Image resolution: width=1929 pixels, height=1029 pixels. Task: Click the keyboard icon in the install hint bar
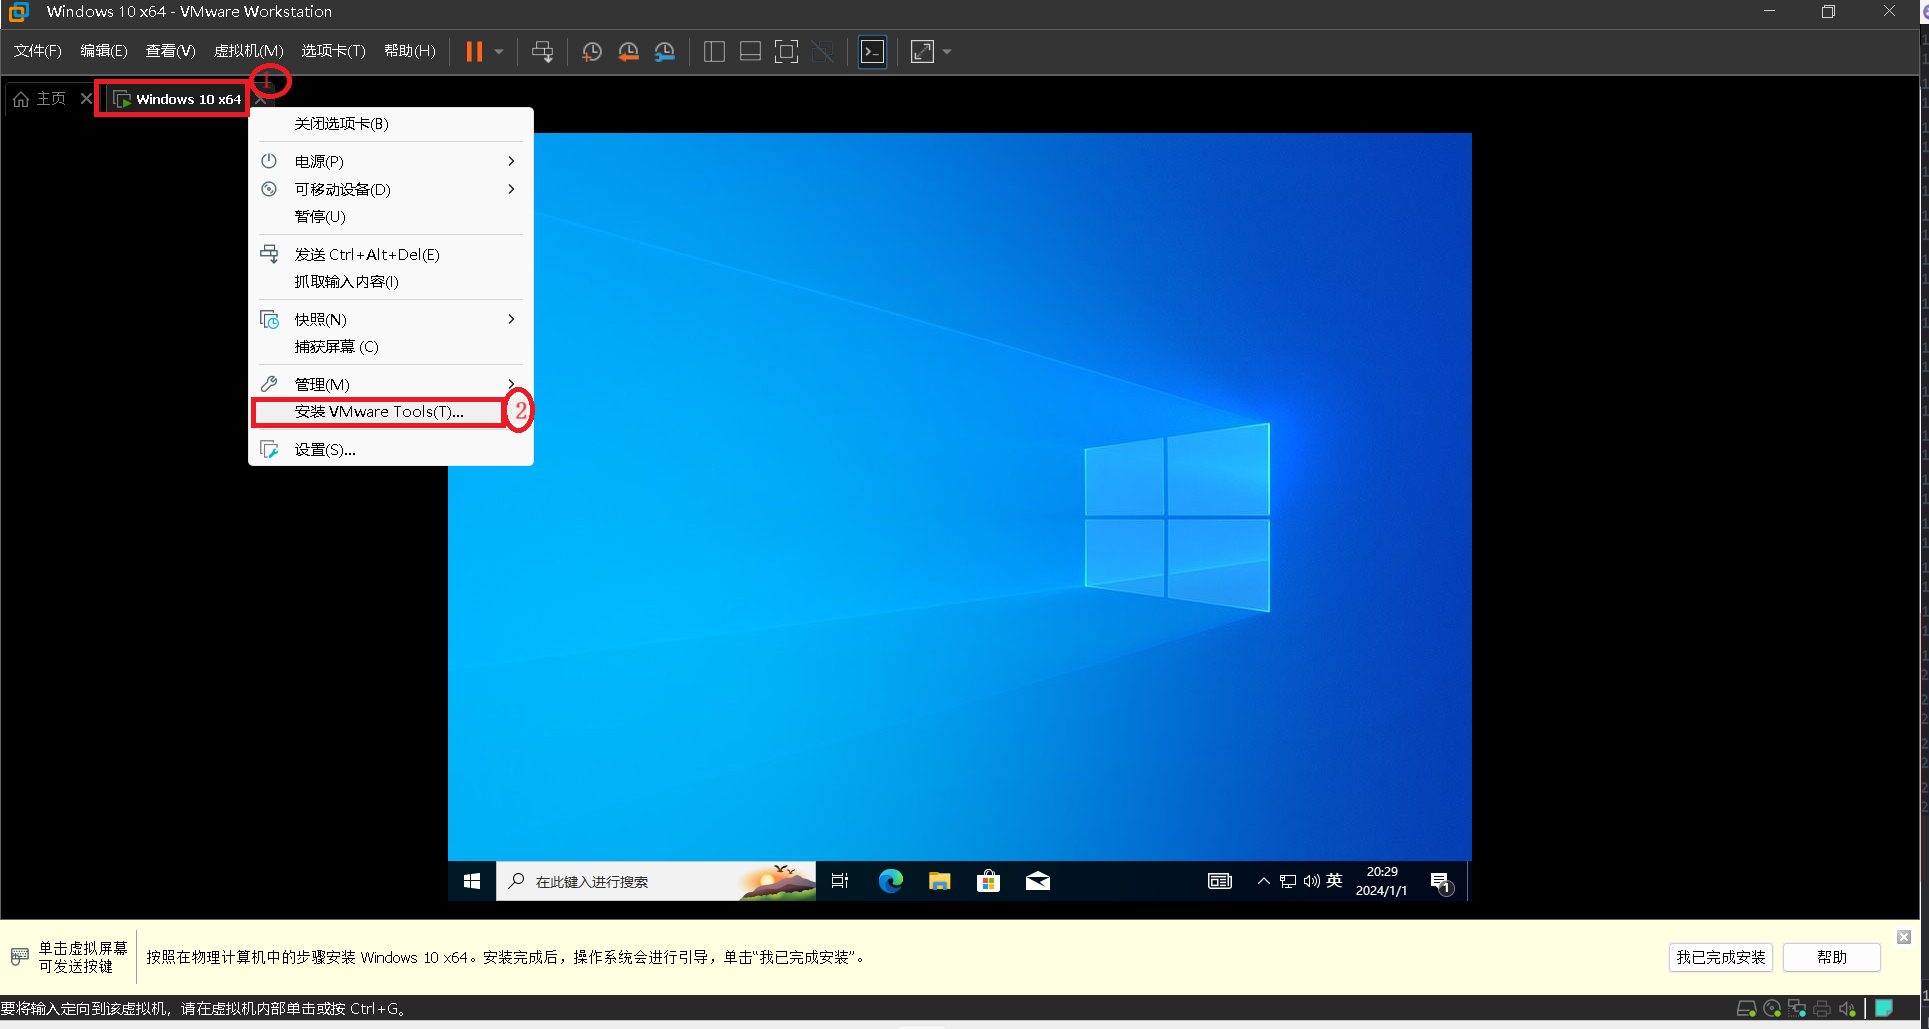(x=19, y=957)
